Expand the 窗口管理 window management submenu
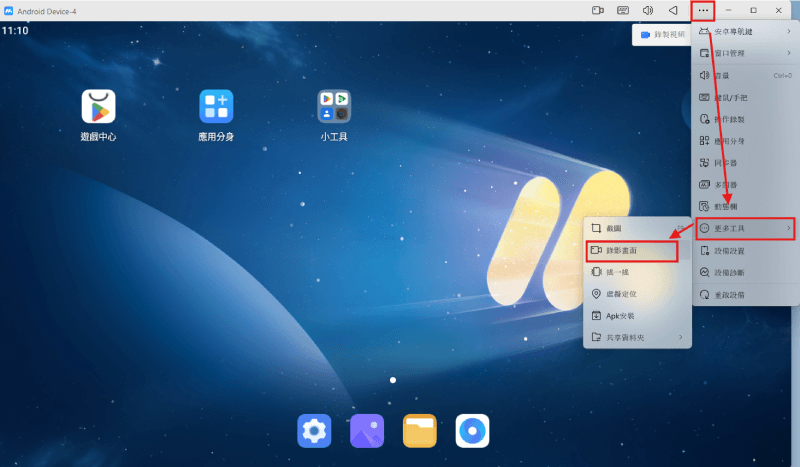 (x=745, y=53)
